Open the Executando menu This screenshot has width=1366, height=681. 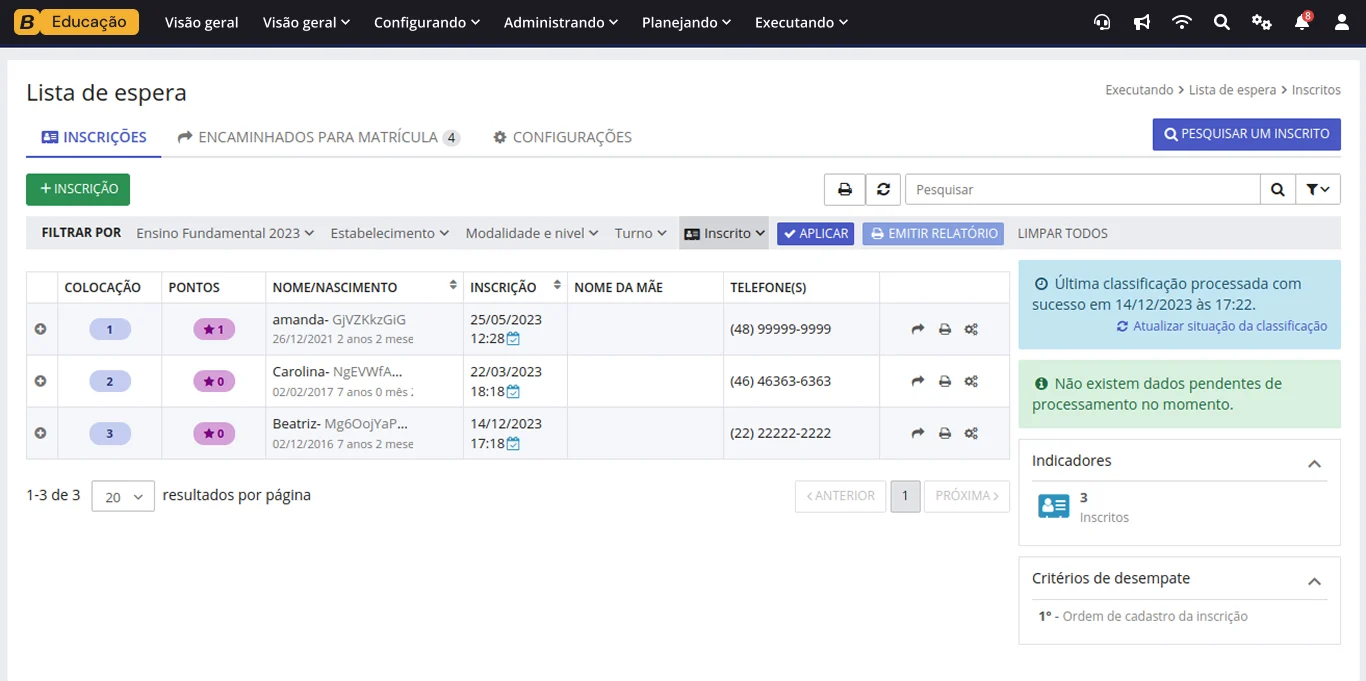pyautogui.click(x=801, y=22)
